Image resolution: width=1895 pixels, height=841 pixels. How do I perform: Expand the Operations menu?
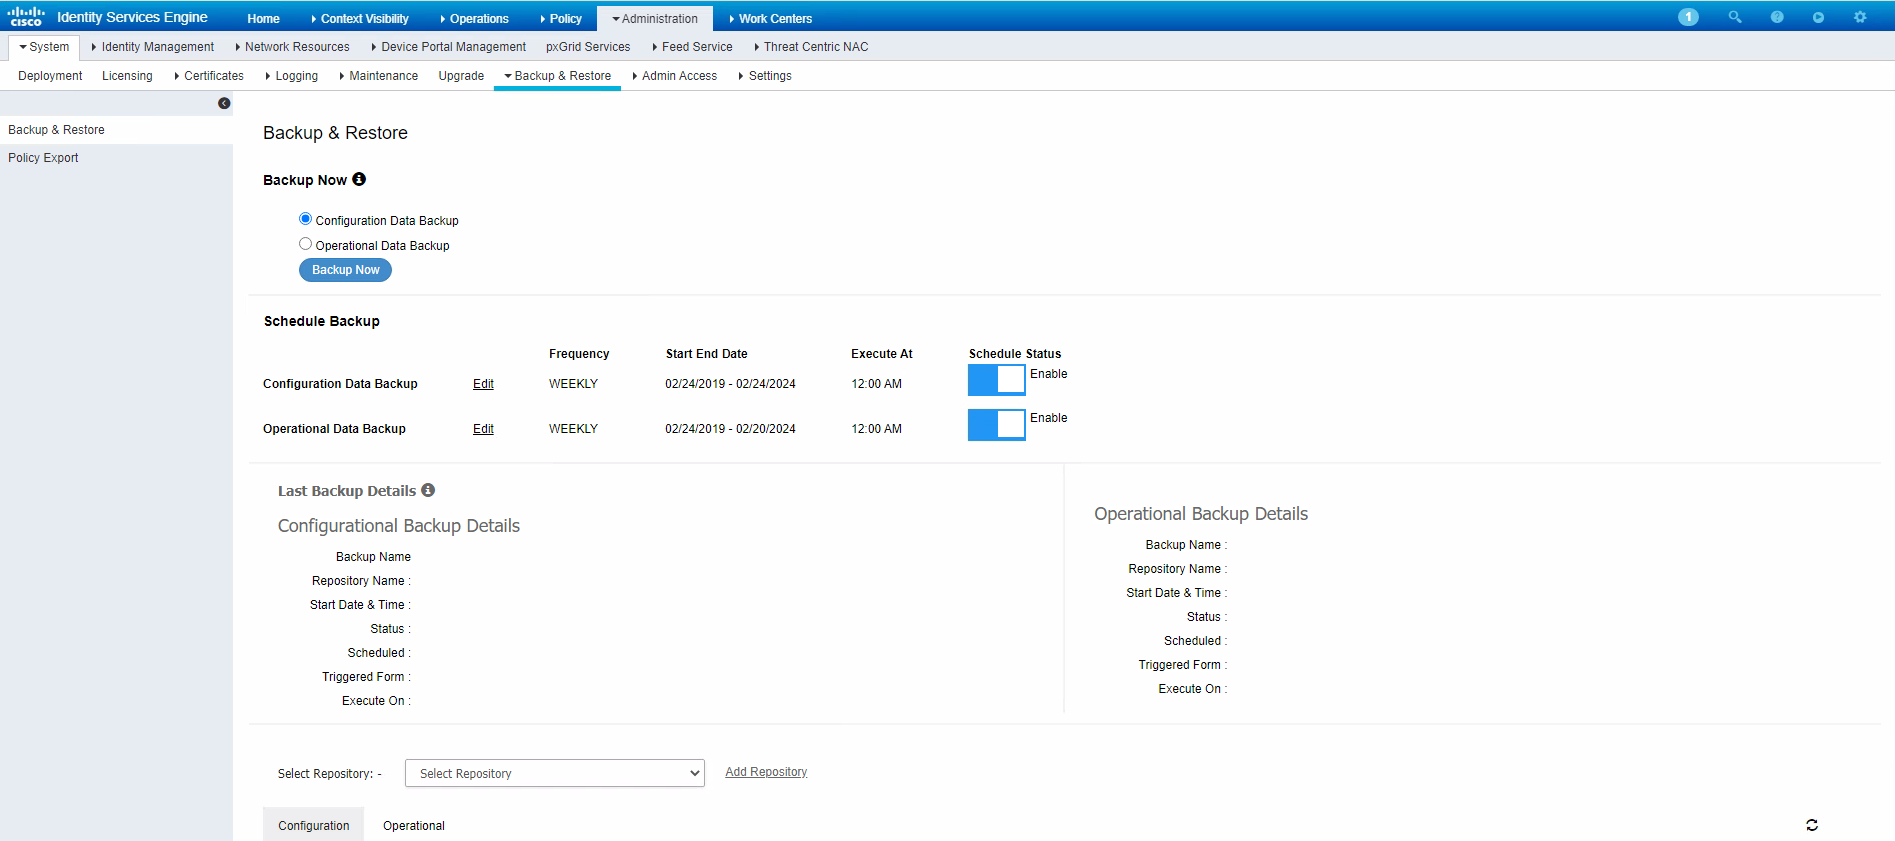point(474,18)
